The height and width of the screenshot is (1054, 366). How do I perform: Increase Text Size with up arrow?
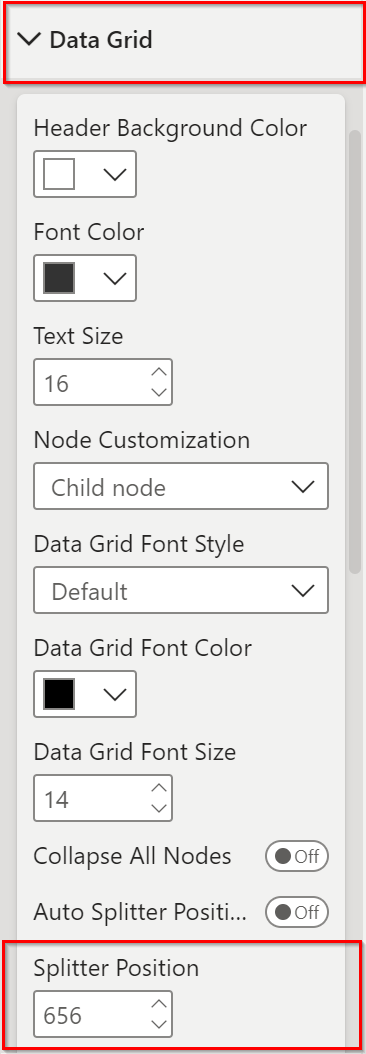[159, 372]
